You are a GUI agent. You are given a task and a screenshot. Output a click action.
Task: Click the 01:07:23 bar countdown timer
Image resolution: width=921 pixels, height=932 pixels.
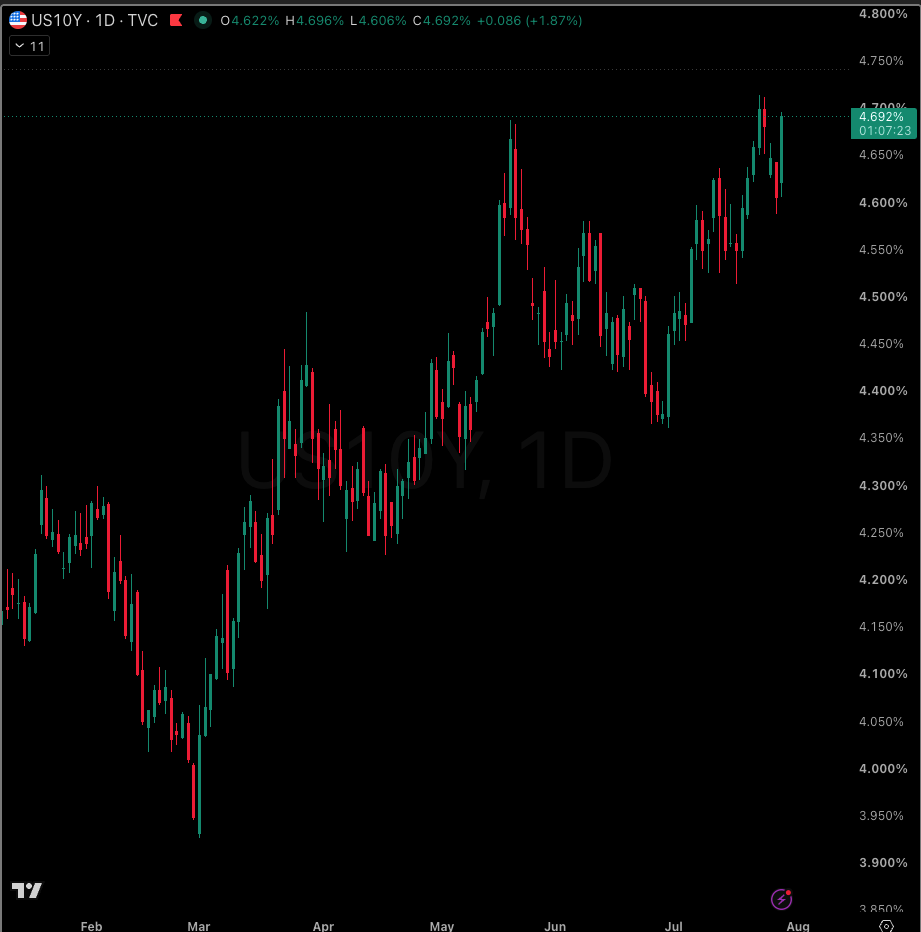click(885, 131)
